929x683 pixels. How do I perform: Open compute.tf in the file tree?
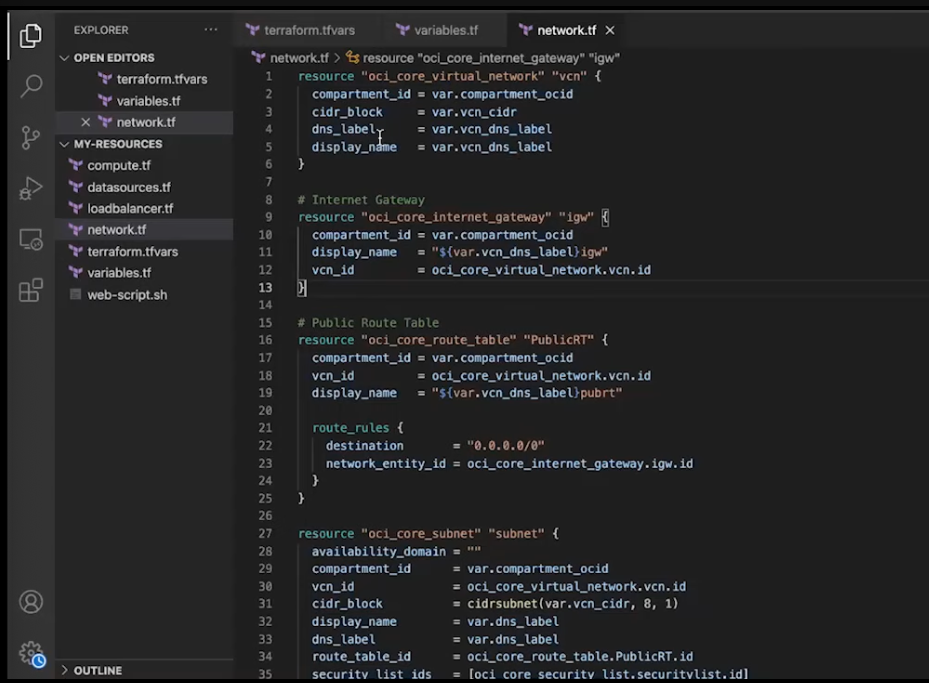tap(119, 165)
